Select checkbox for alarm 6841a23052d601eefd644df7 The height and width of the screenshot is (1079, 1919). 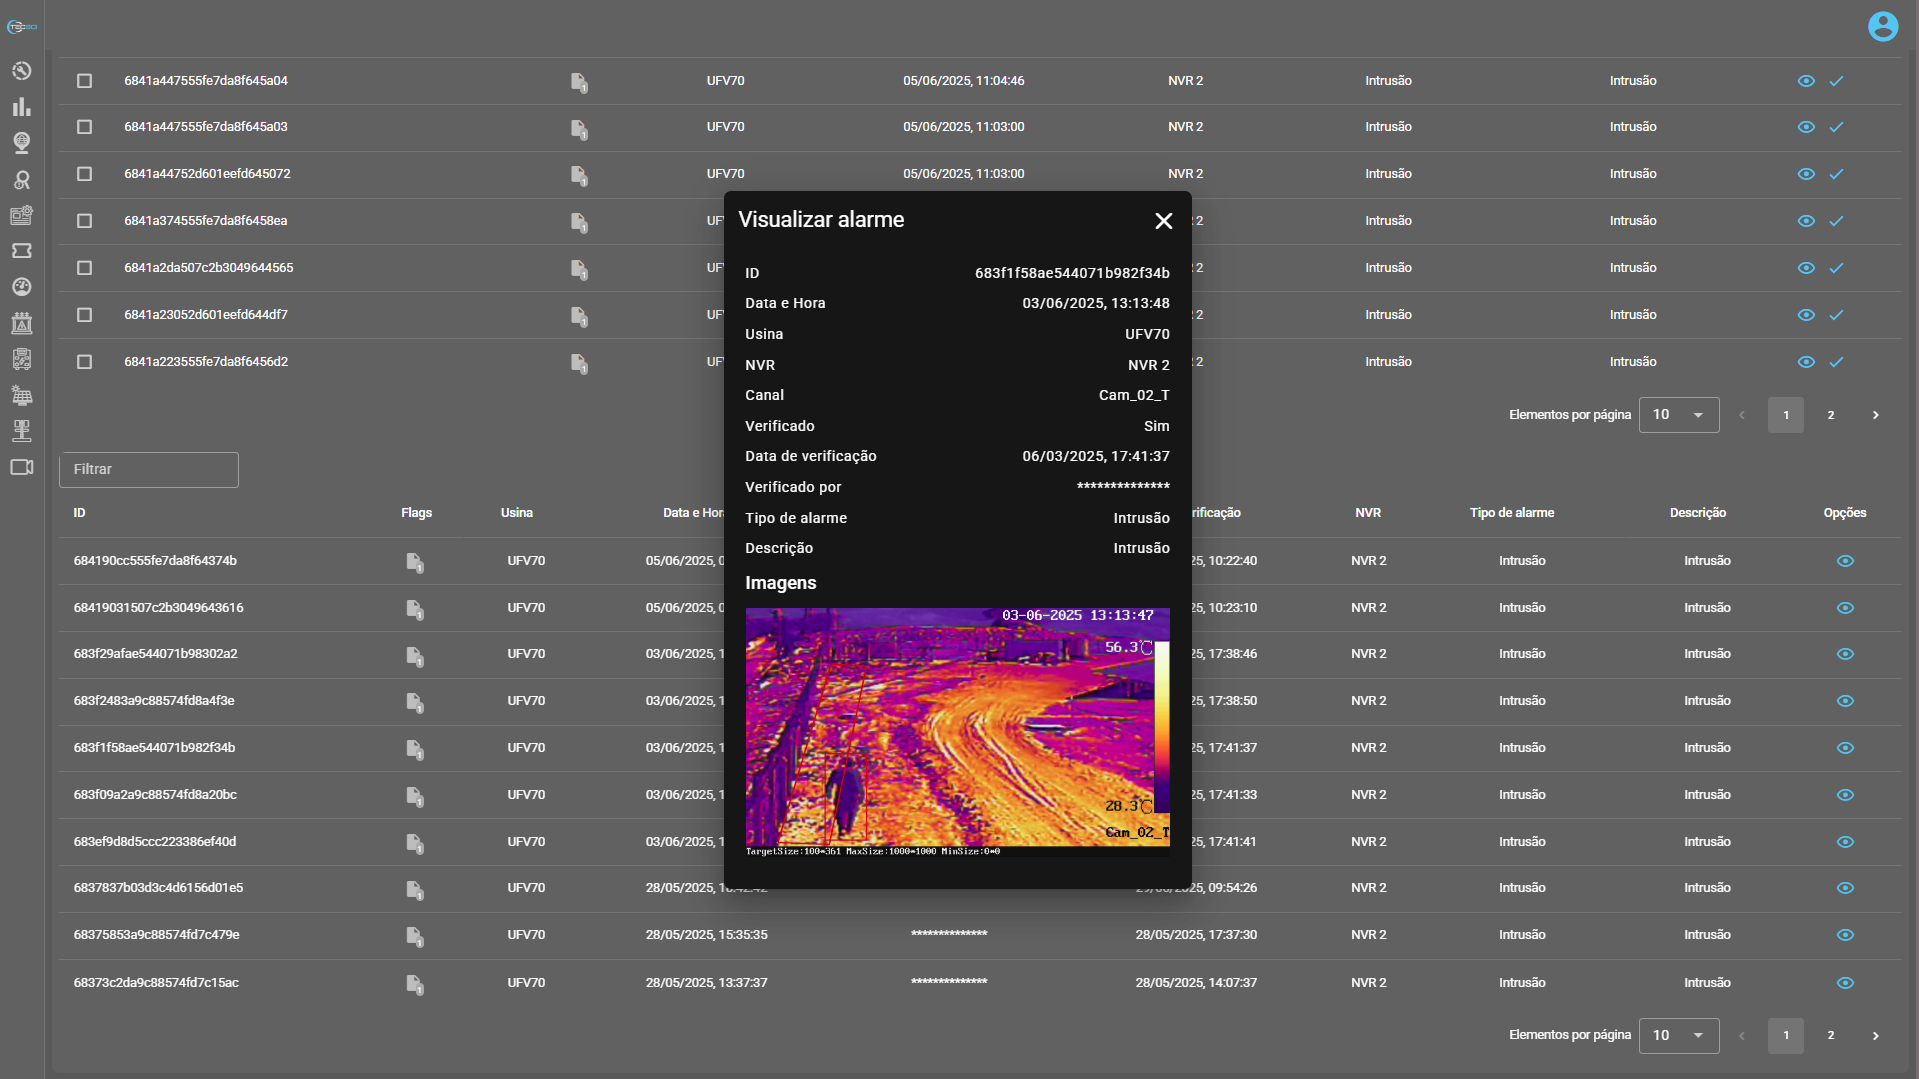click(x=84, y=315)
